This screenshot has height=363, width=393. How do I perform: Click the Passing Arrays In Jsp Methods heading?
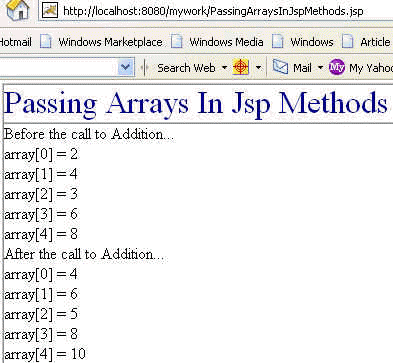(196, 103)
